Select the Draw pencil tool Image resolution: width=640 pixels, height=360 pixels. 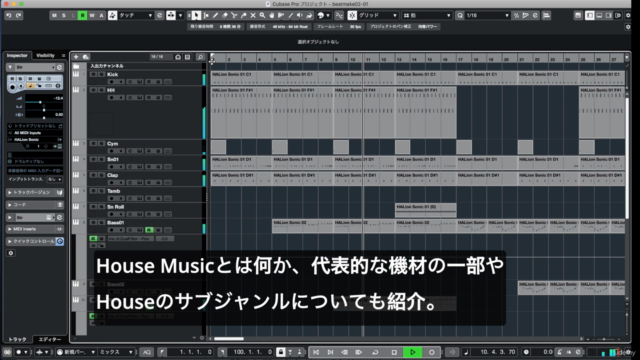(x=216, y=16)
